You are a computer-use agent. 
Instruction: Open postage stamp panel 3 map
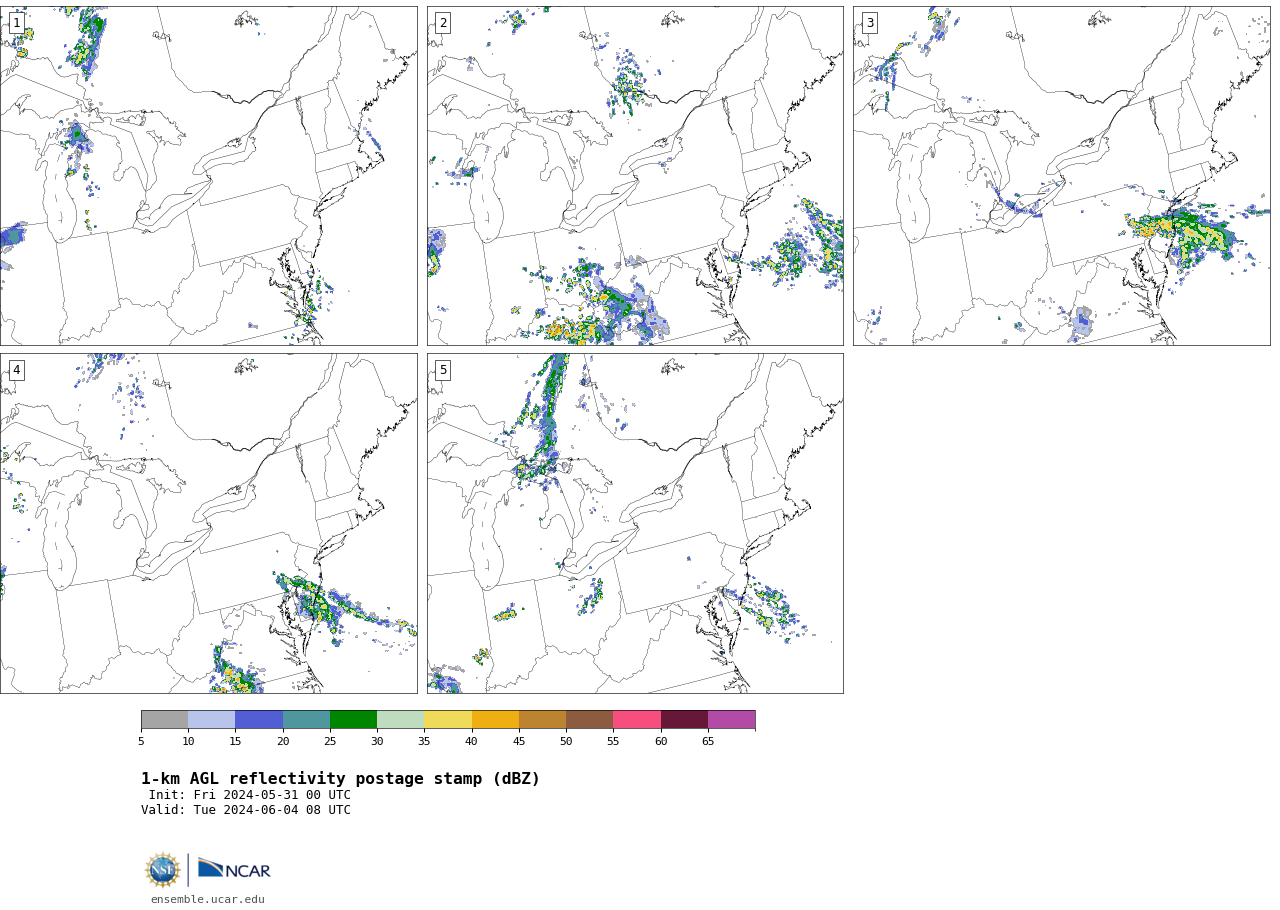coord(1061,176)
